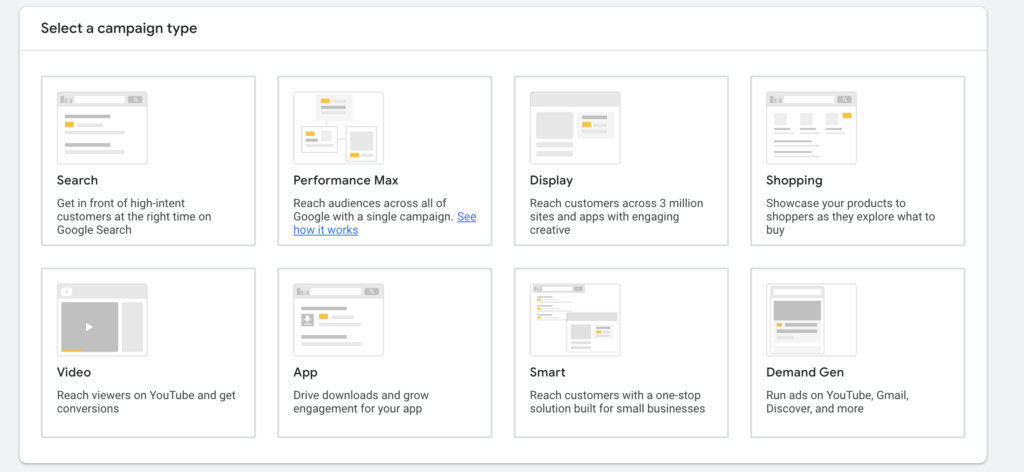Pick the Demand Gen campaign illustration

tap(811, 320)
